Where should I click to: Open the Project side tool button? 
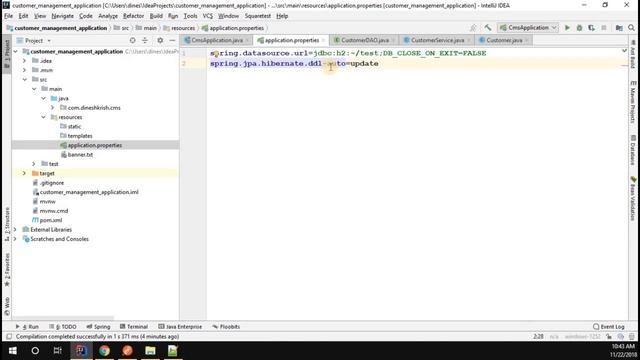(7, 55)
